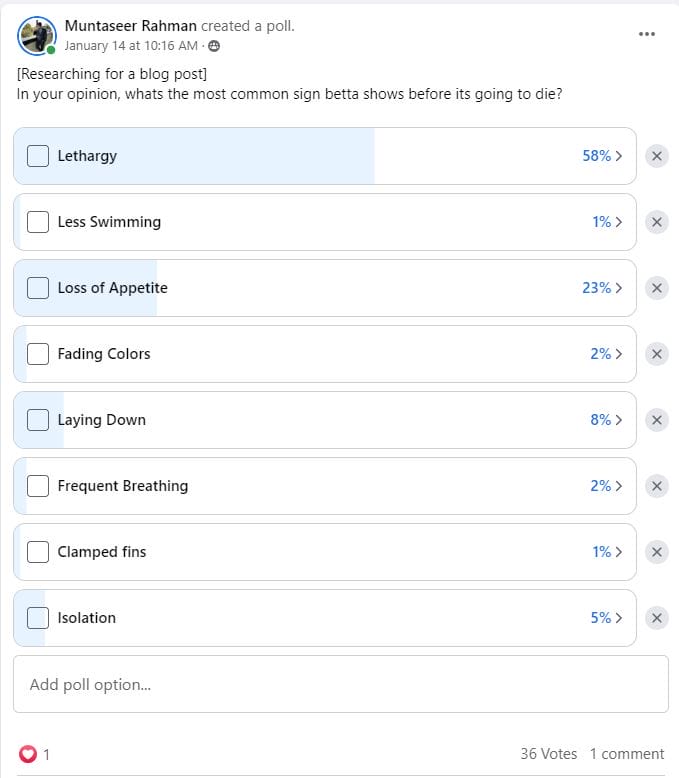The image size is (679, 778).
Task: Click the heart reaction icon
Action: [x=28, y=754]
